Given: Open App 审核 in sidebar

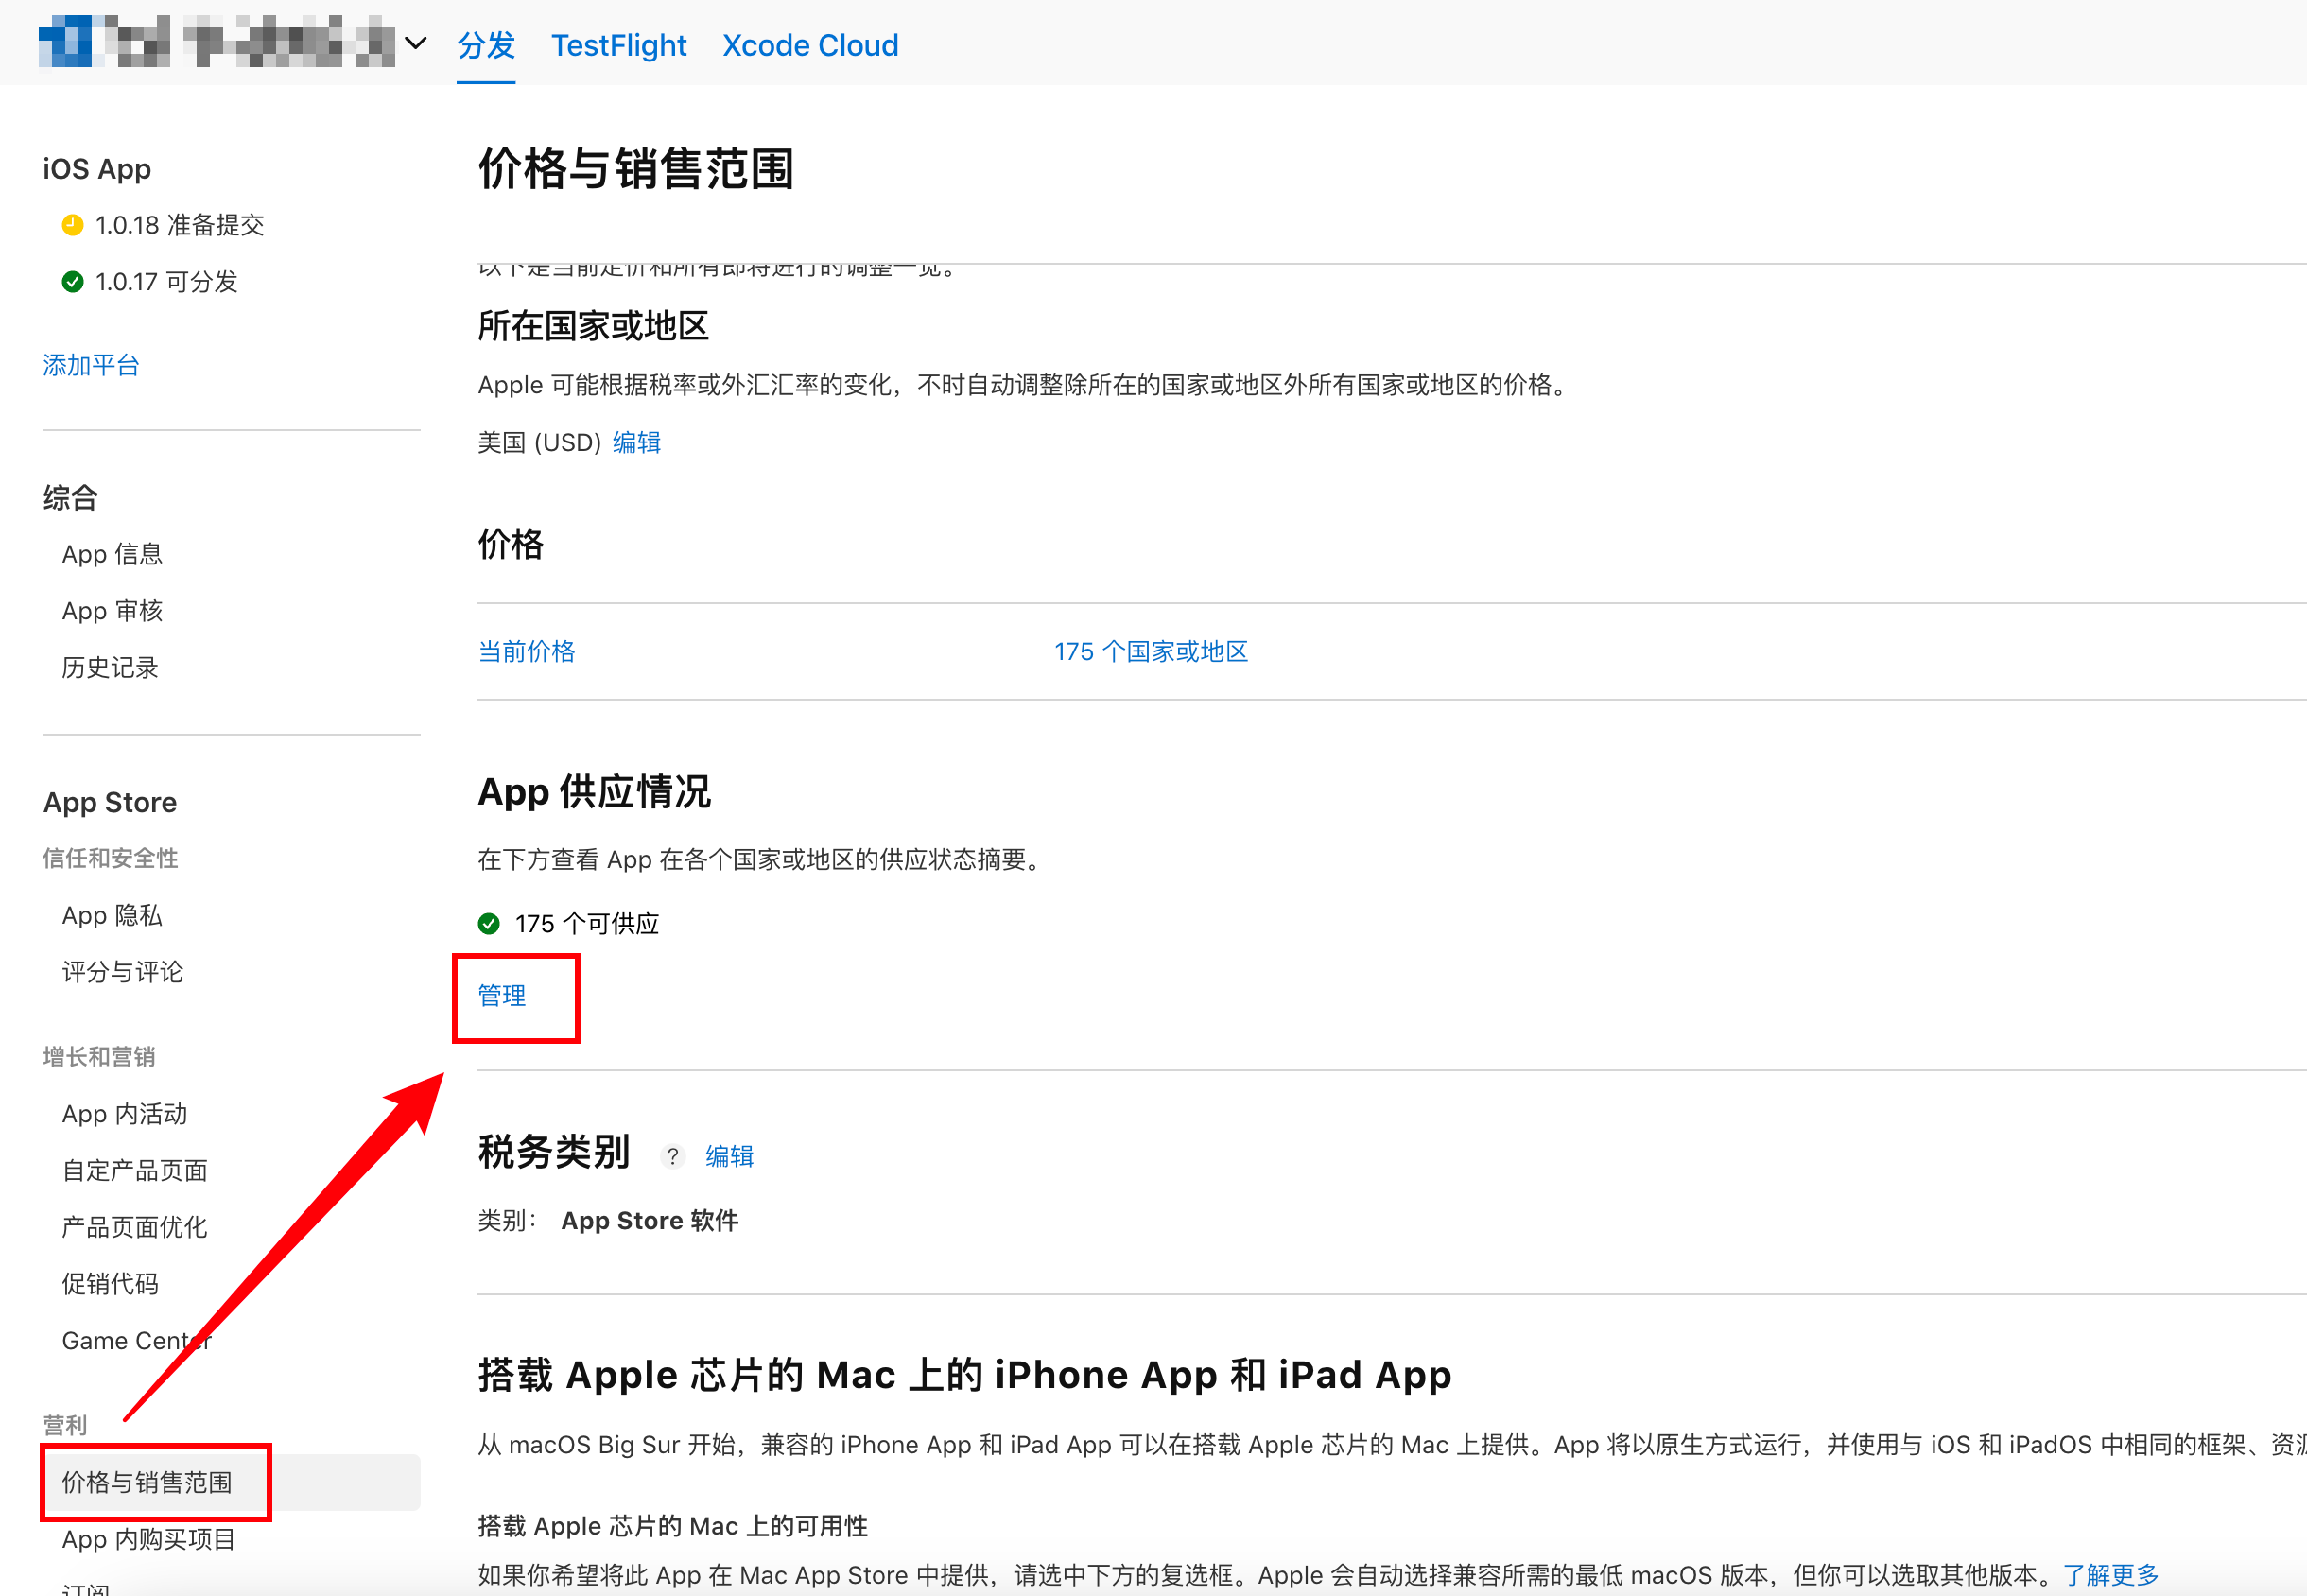Looking at the screenshot, I should pyautogui.click(x=112, y=611).
